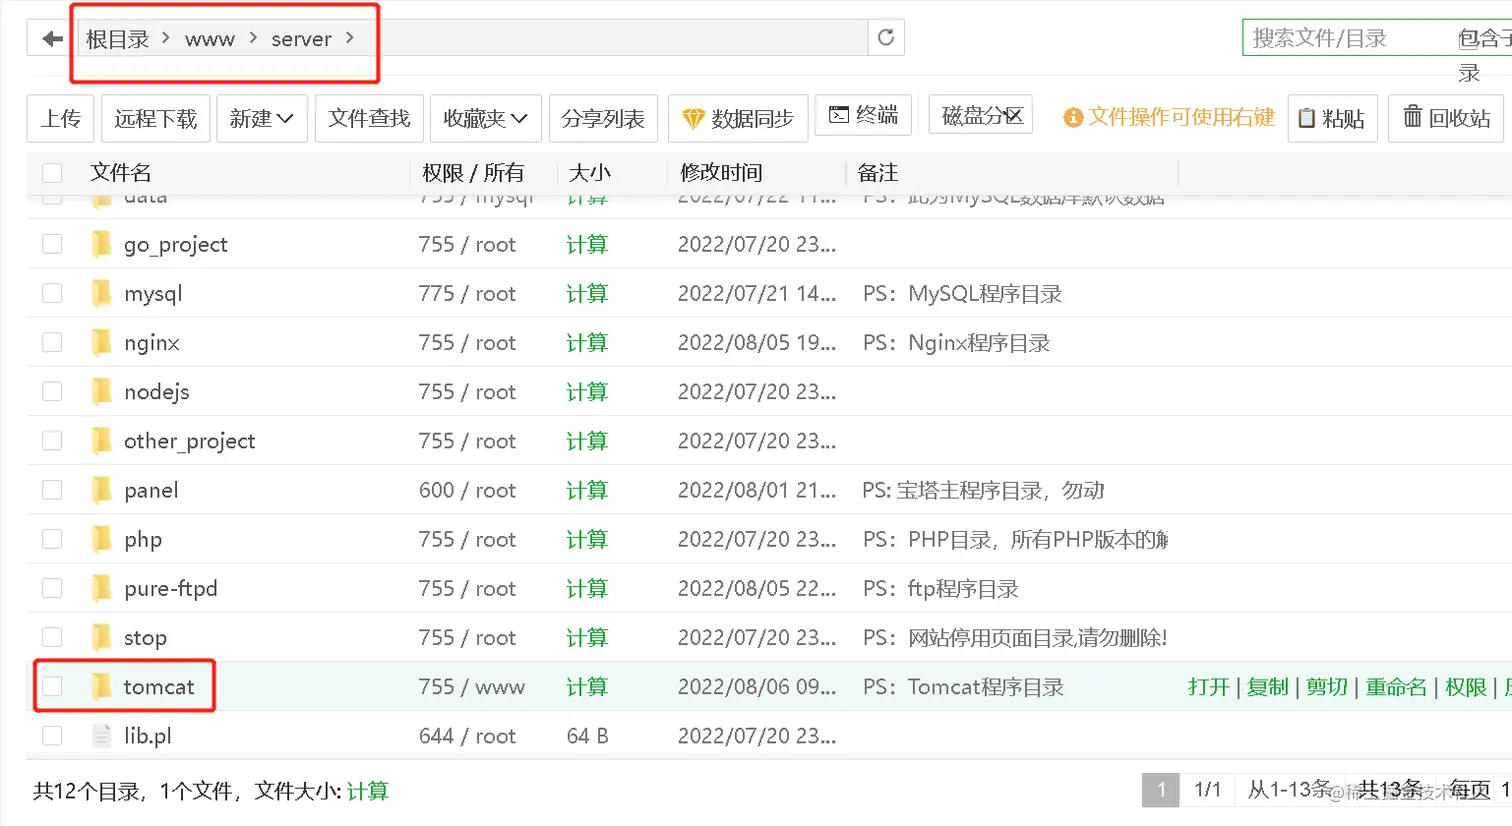Click the tomcat folder name
Screen dimensions: 1512x826
159,687
